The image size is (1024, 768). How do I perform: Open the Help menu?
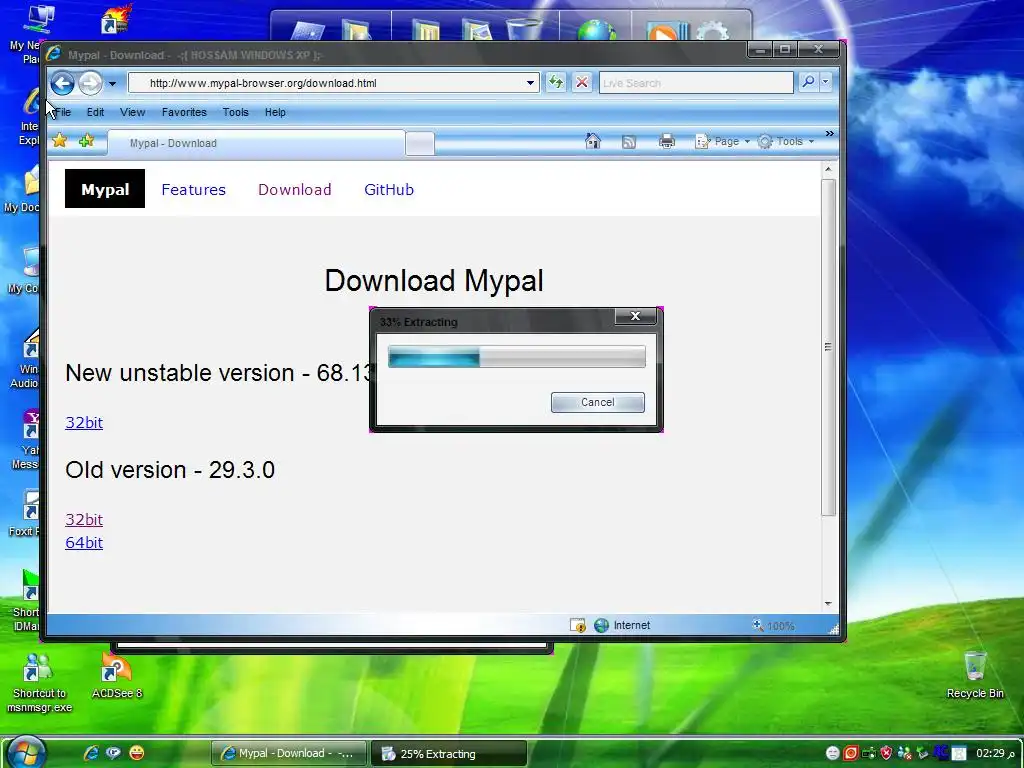[x=275, y=112]
